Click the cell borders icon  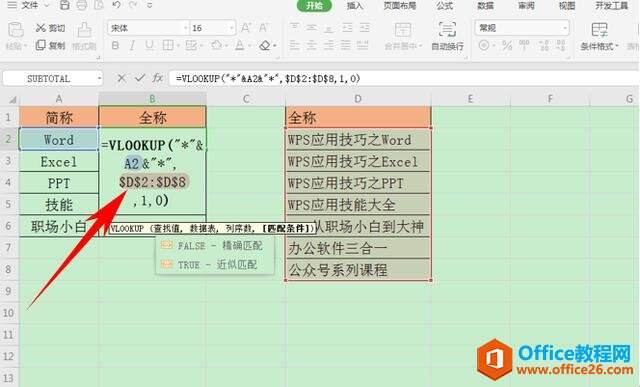pyautogui.click(x=168, y=45)
